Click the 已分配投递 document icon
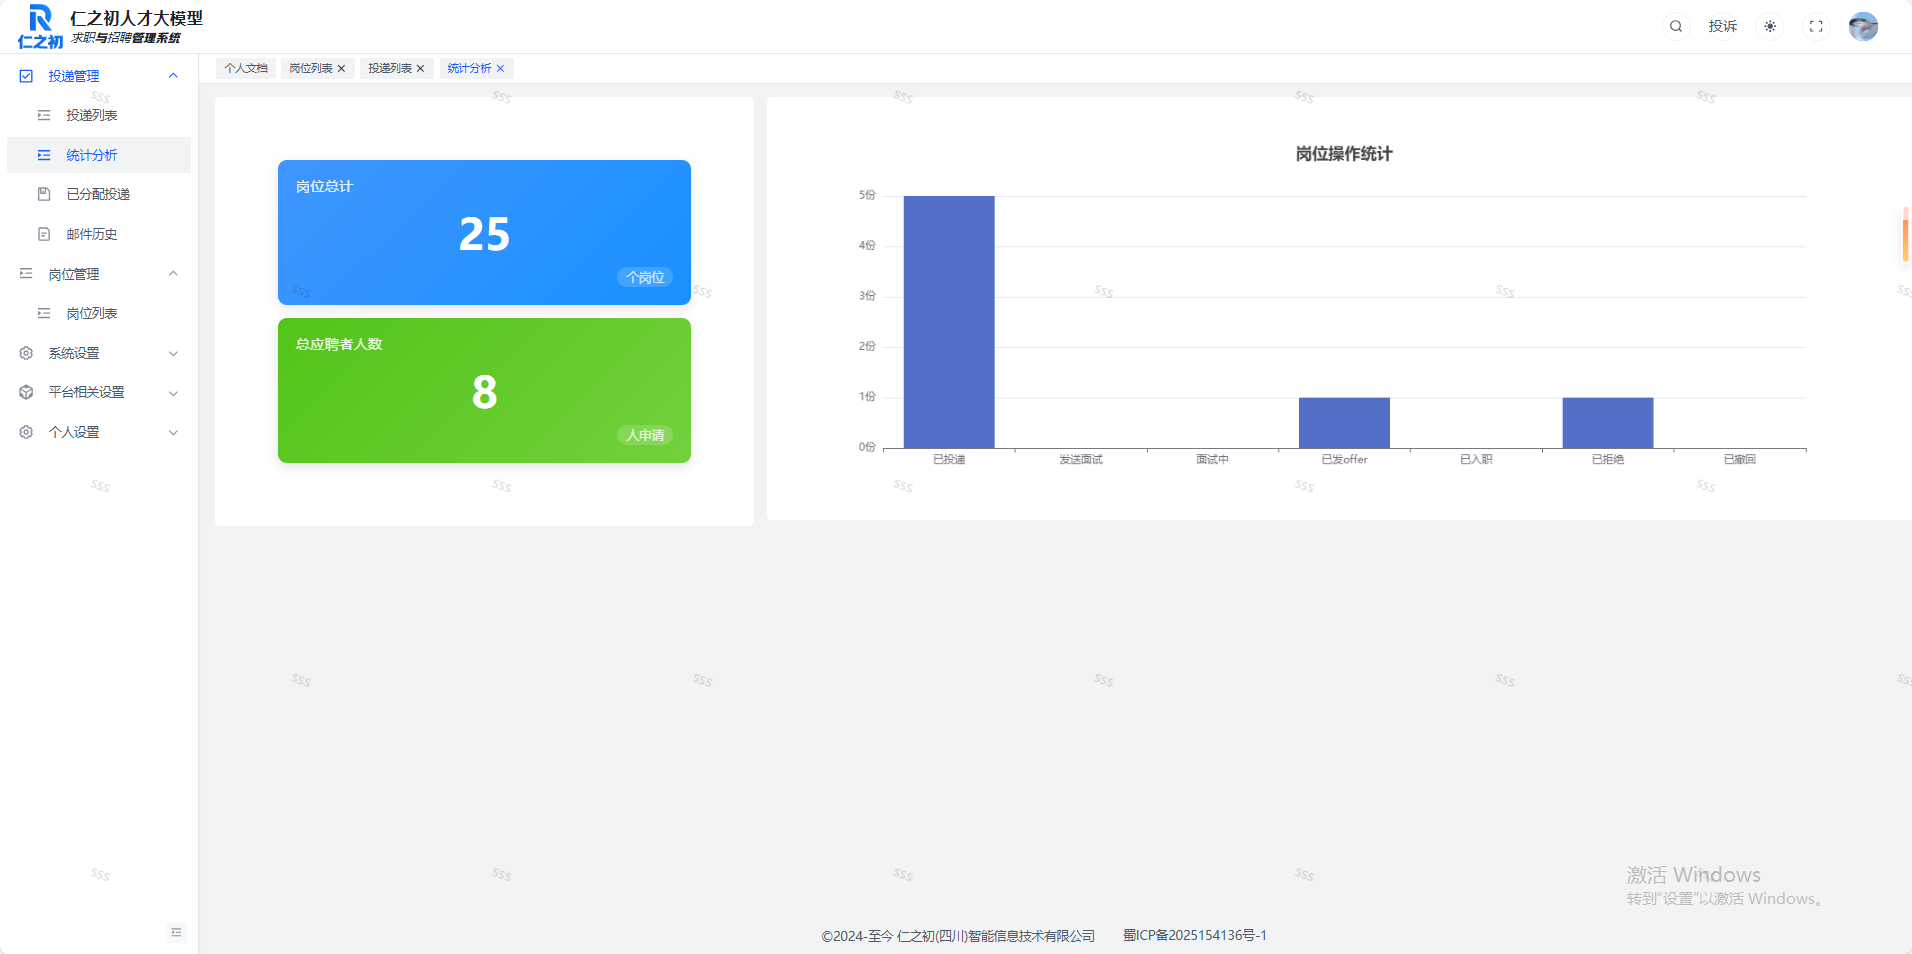This screenshot has height=954, width=1912. coord(44,194)
